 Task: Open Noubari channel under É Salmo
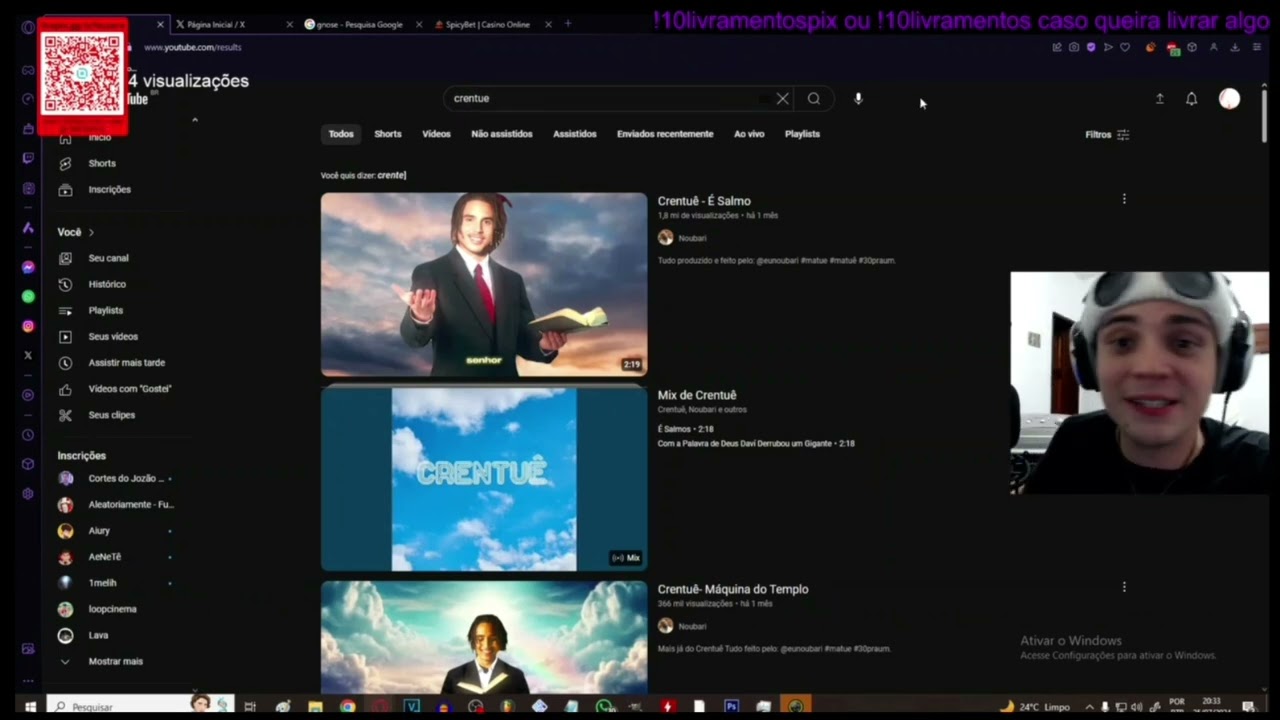692,238
